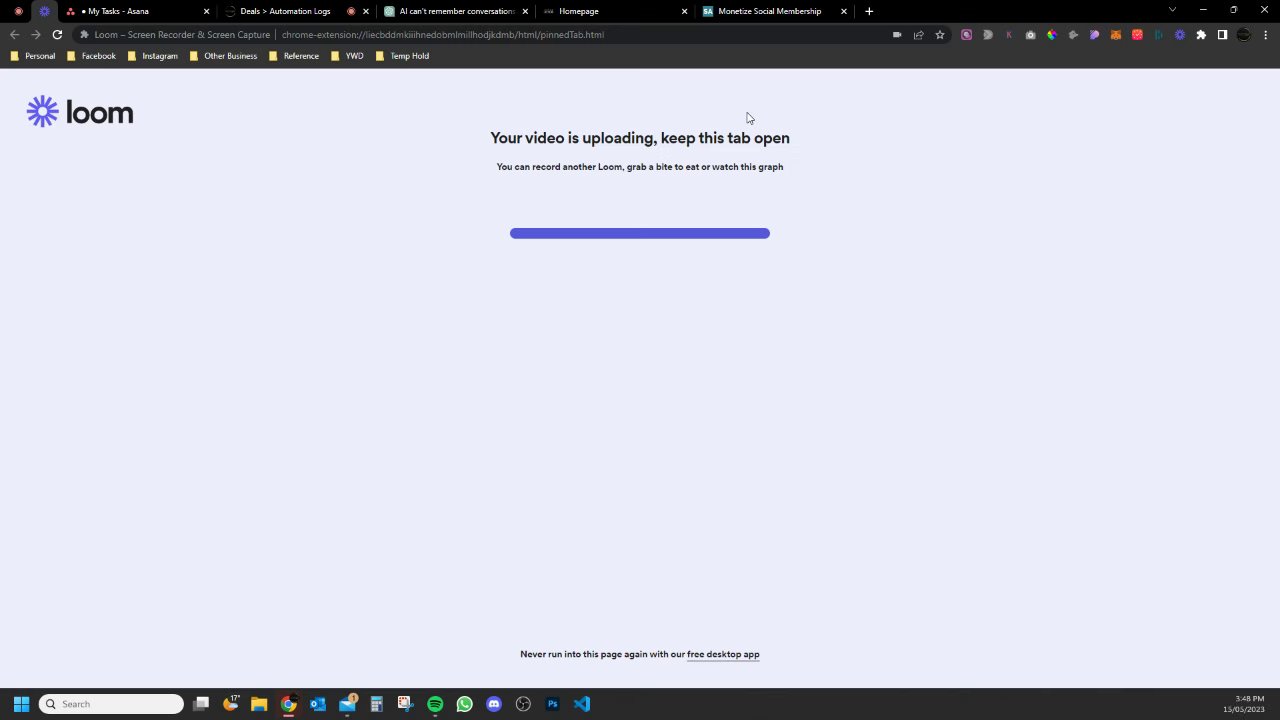This screenshot has height=720, width=1280.
Task: Open the Personal bookmarks folder
Action: click(x=32, y=56)
